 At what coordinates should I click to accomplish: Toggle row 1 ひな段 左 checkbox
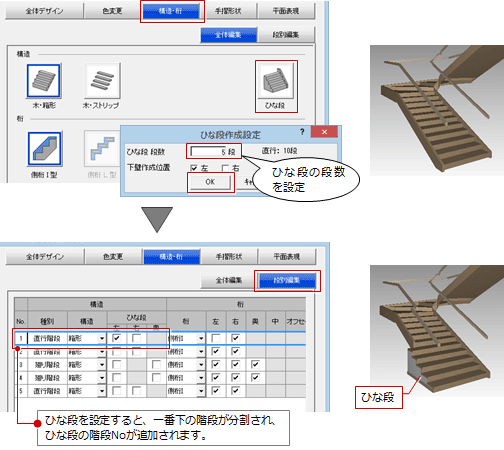click(x=116, y=338)
